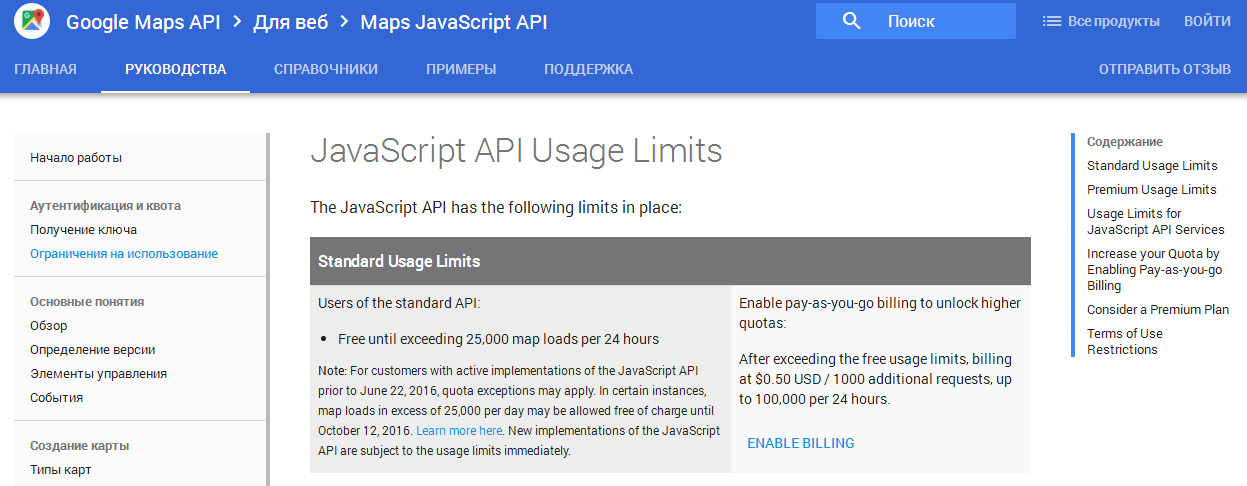Open the Google Maps API breadcrumb
1247x486 pixels.
click(x=143, y=22)
